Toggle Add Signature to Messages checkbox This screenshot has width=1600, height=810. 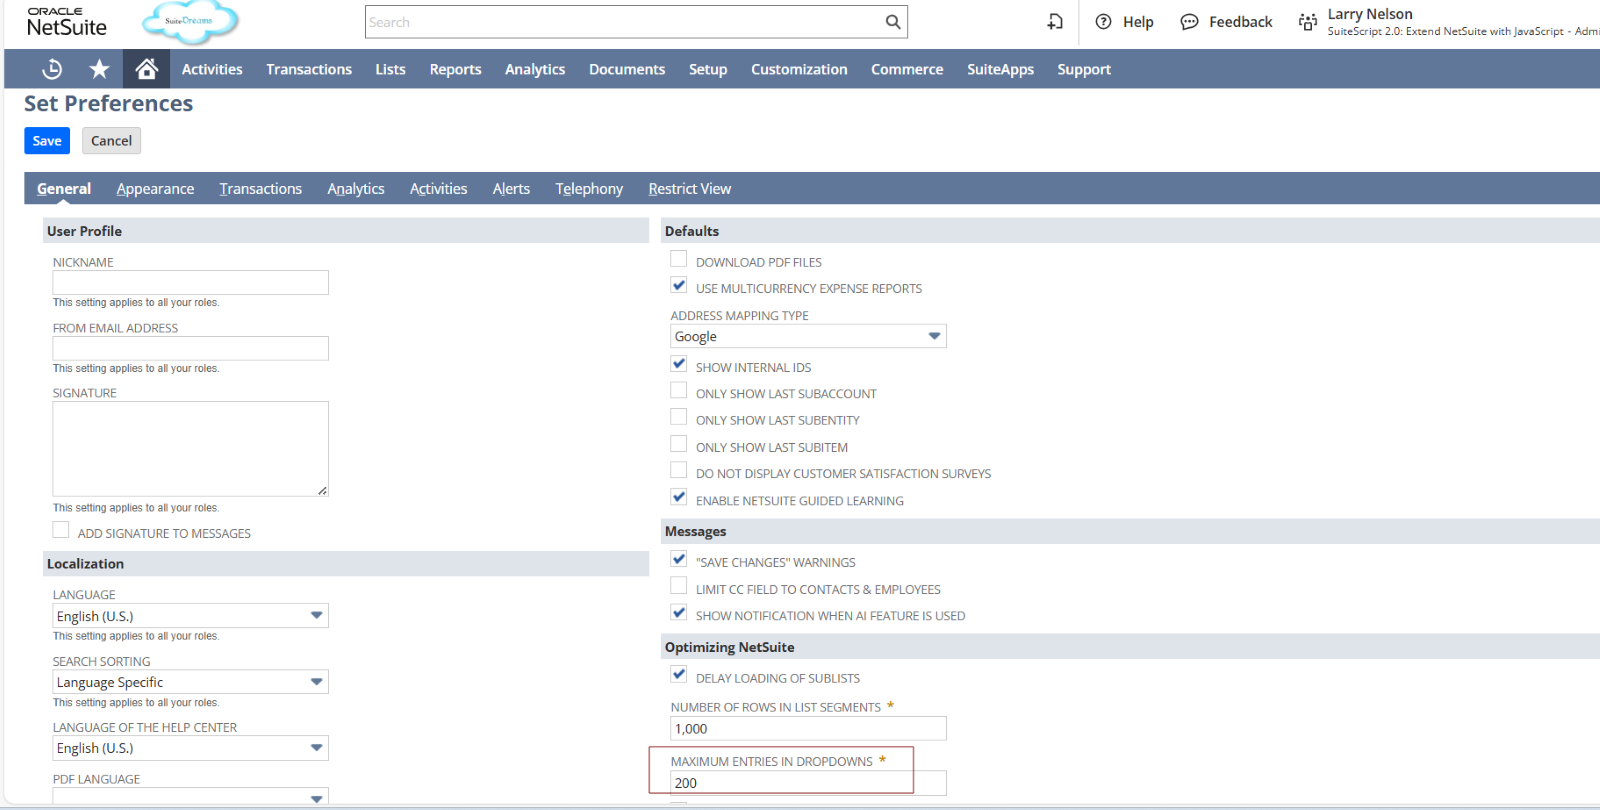coord(61,531)
